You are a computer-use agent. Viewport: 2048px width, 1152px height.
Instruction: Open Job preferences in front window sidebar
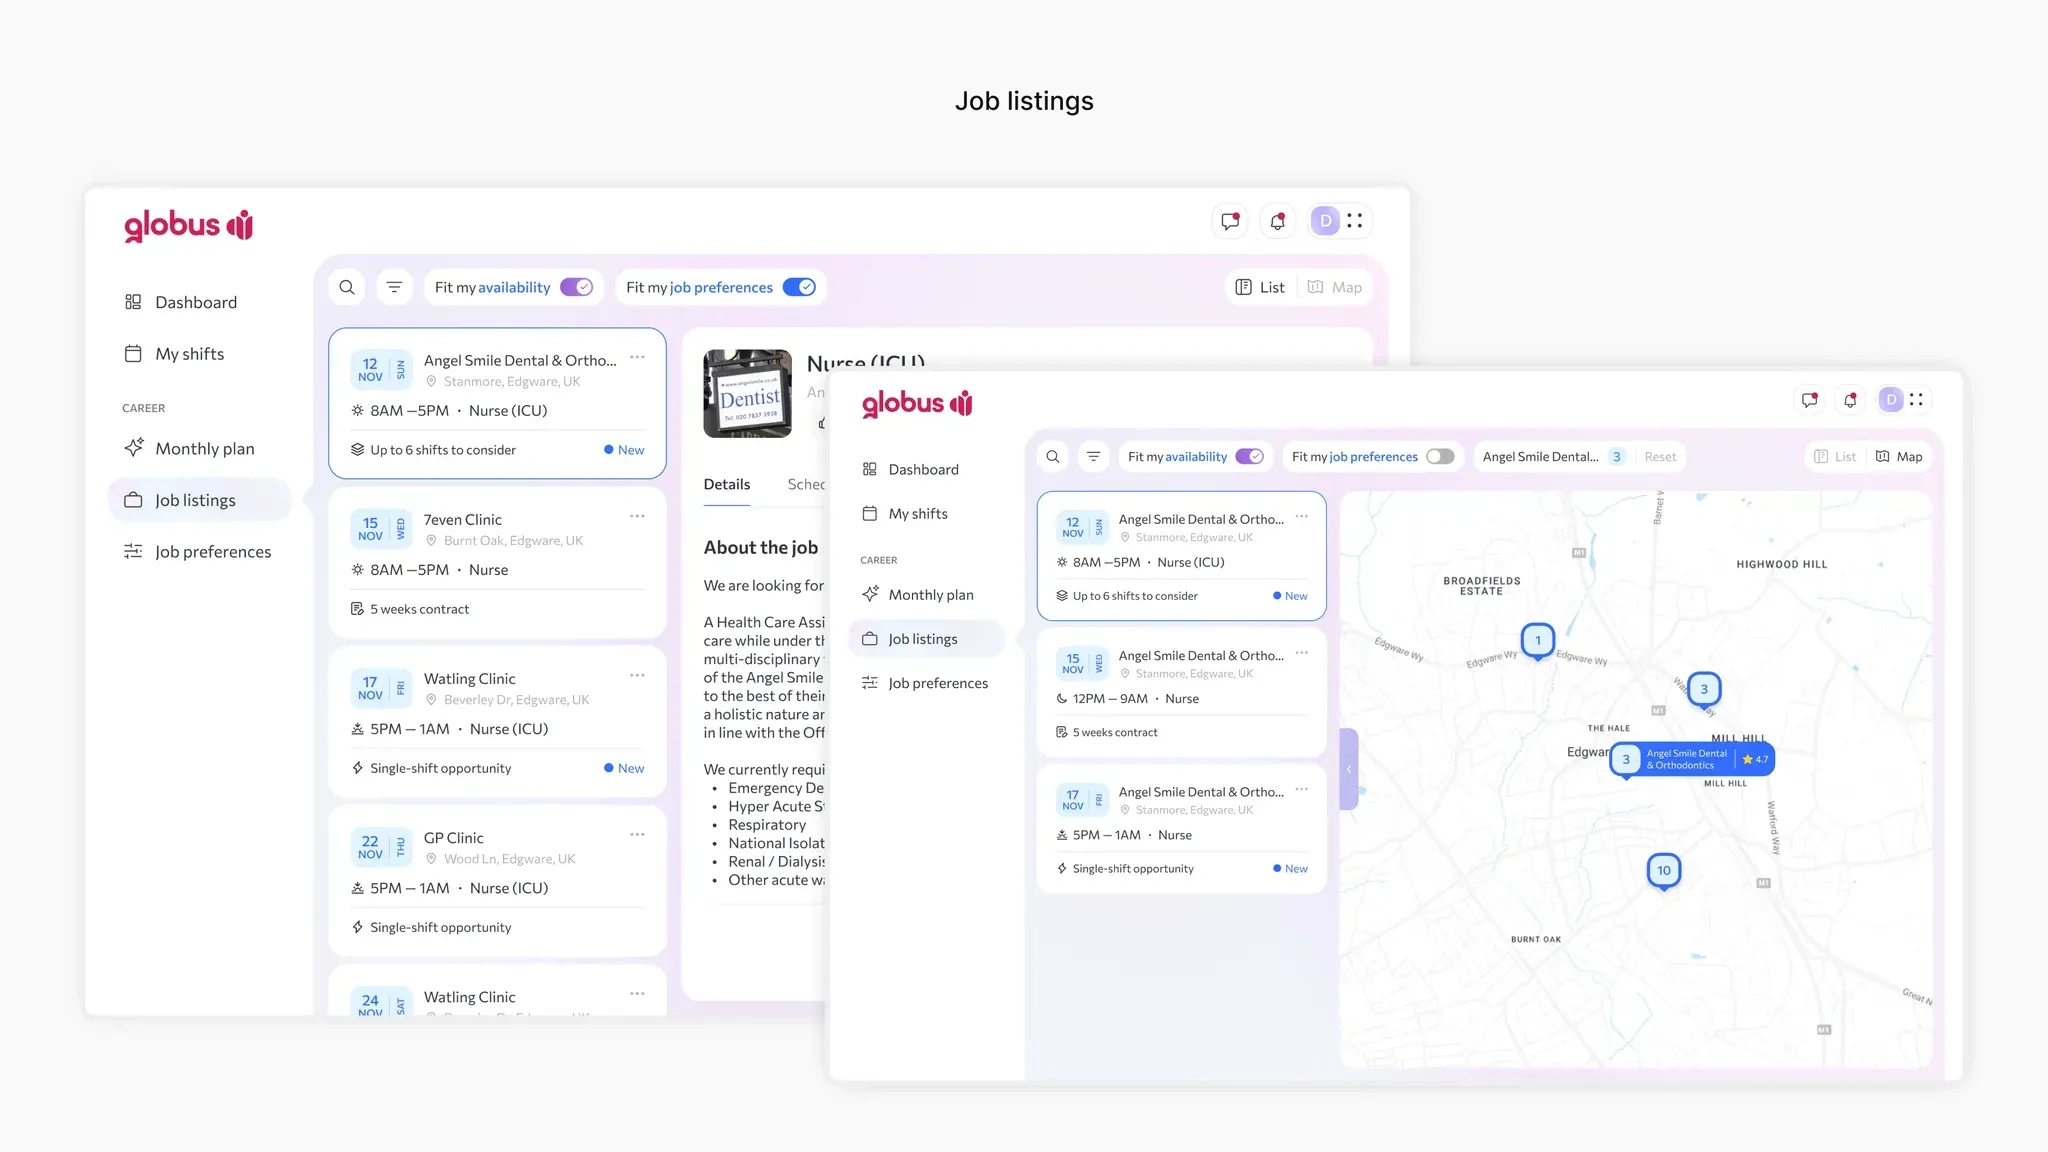(x=937, y=684)
